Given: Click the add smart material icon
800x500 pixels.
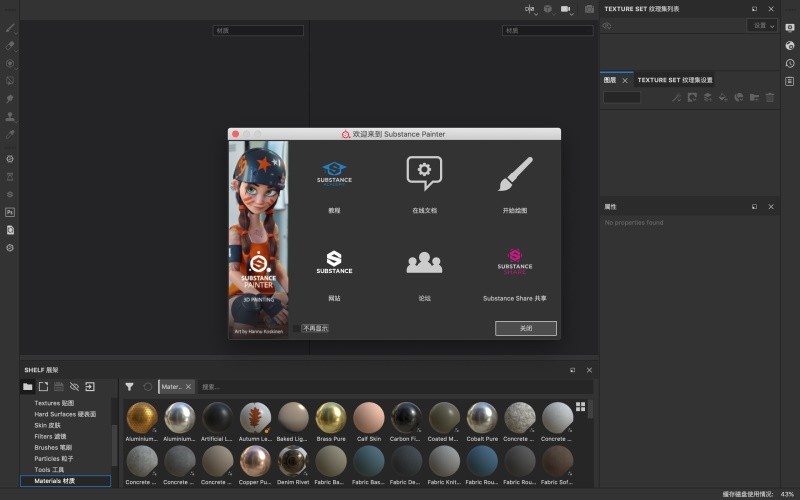Looking at the screenshot, I should (x=739, y=97).
